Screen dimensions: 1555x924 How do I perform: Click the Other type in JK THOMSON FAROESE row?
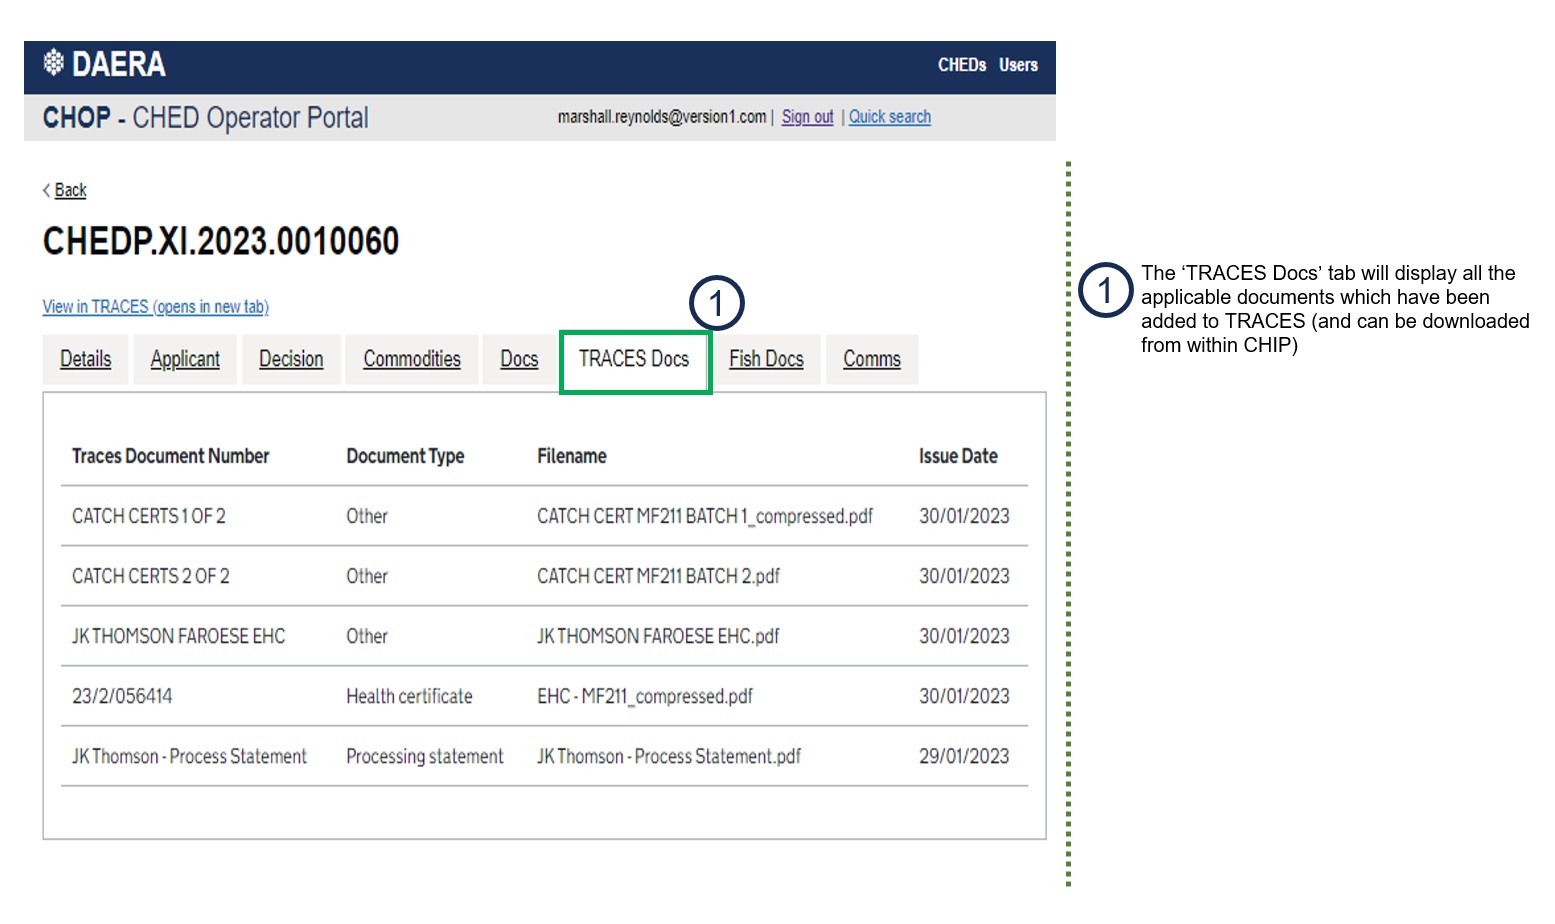(x=367, y=636)
